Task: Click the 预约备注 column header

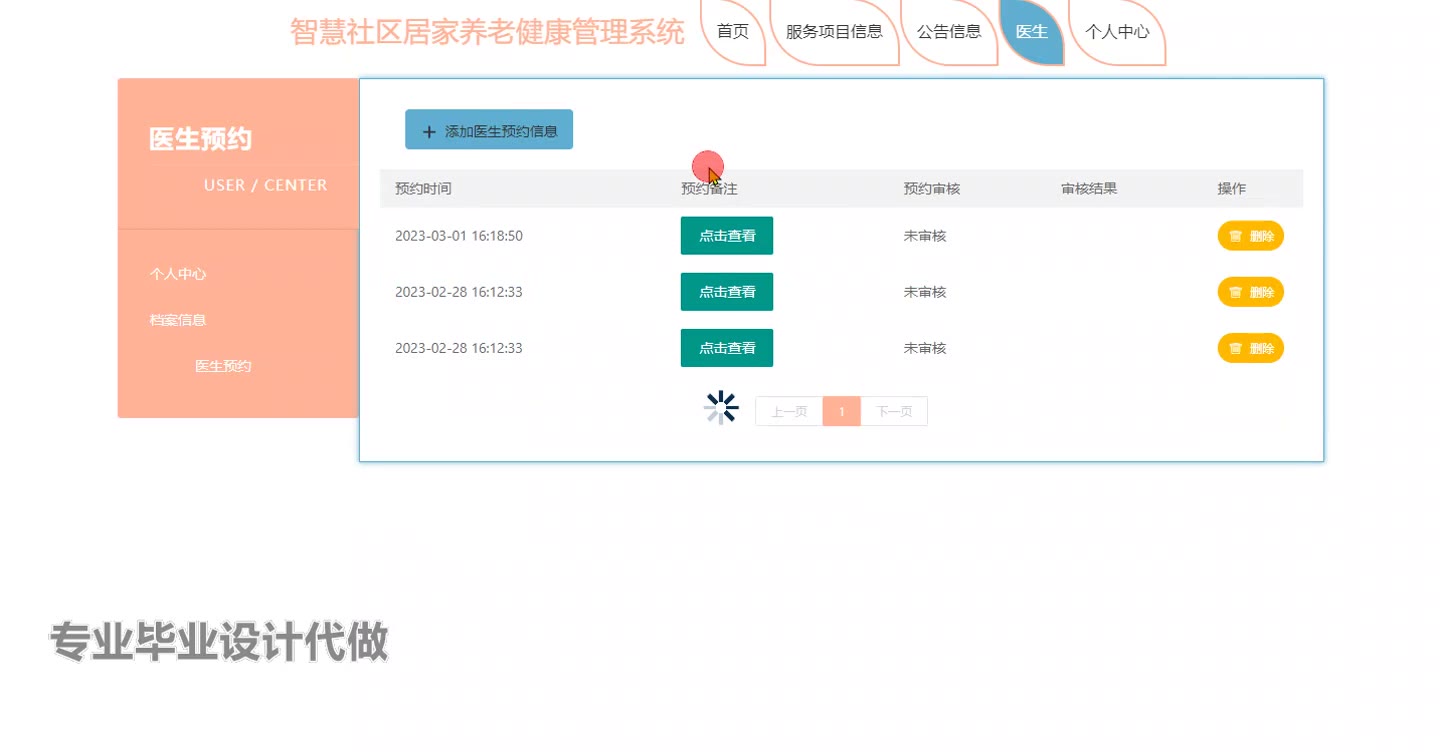Action: (x=709, y=189)
